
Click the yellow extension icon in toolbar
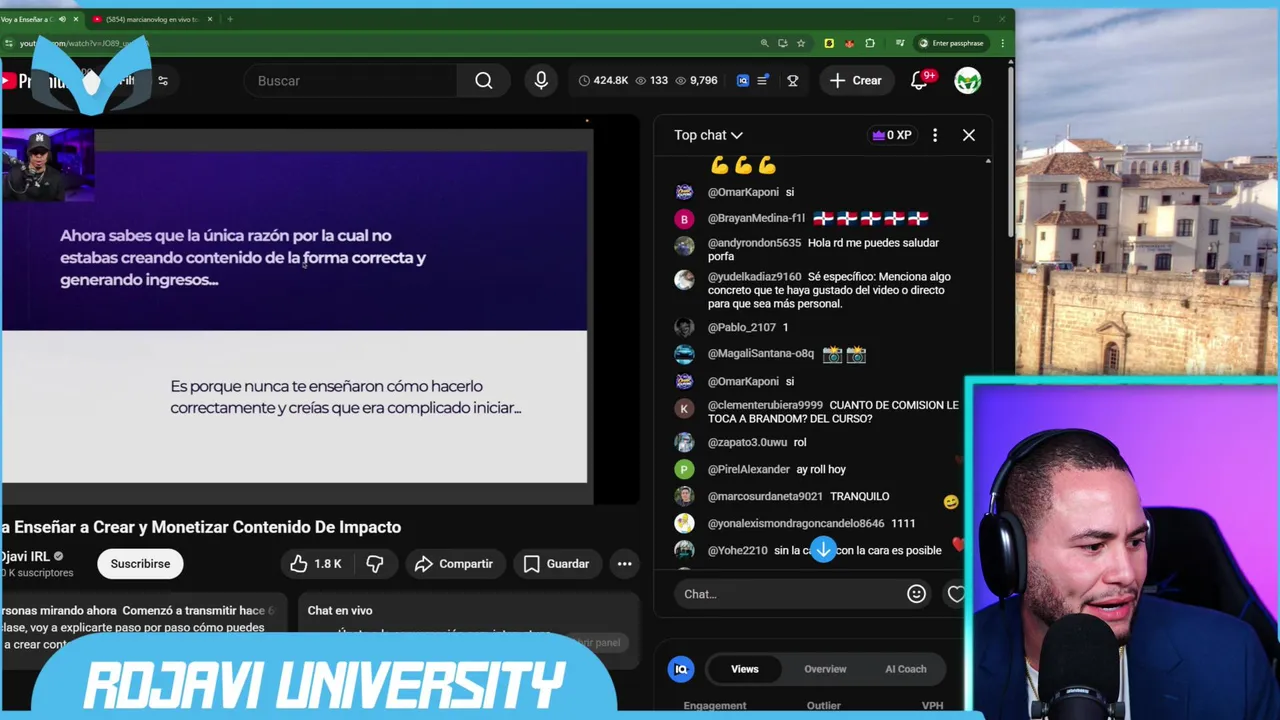click(x=829, y=43)
